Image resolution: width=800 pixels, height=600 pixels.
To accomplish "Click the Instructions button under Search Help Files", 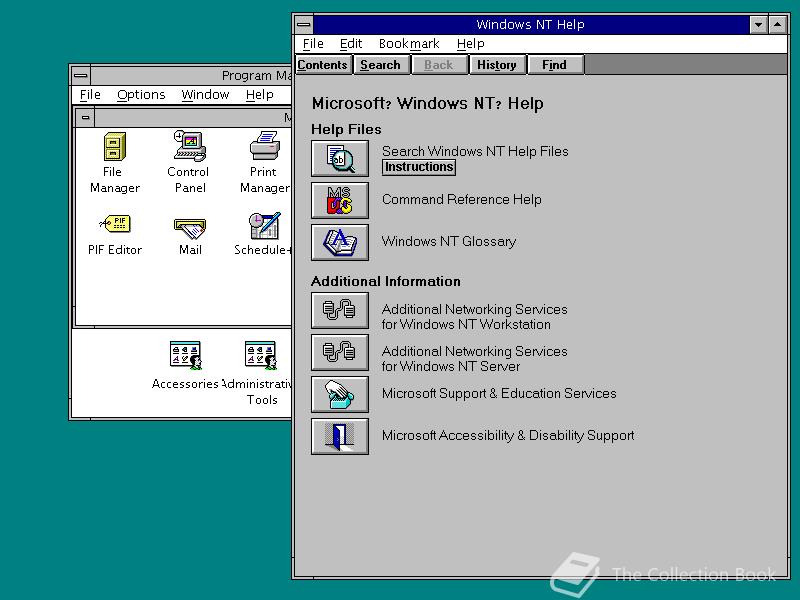I will coord(419,167).
